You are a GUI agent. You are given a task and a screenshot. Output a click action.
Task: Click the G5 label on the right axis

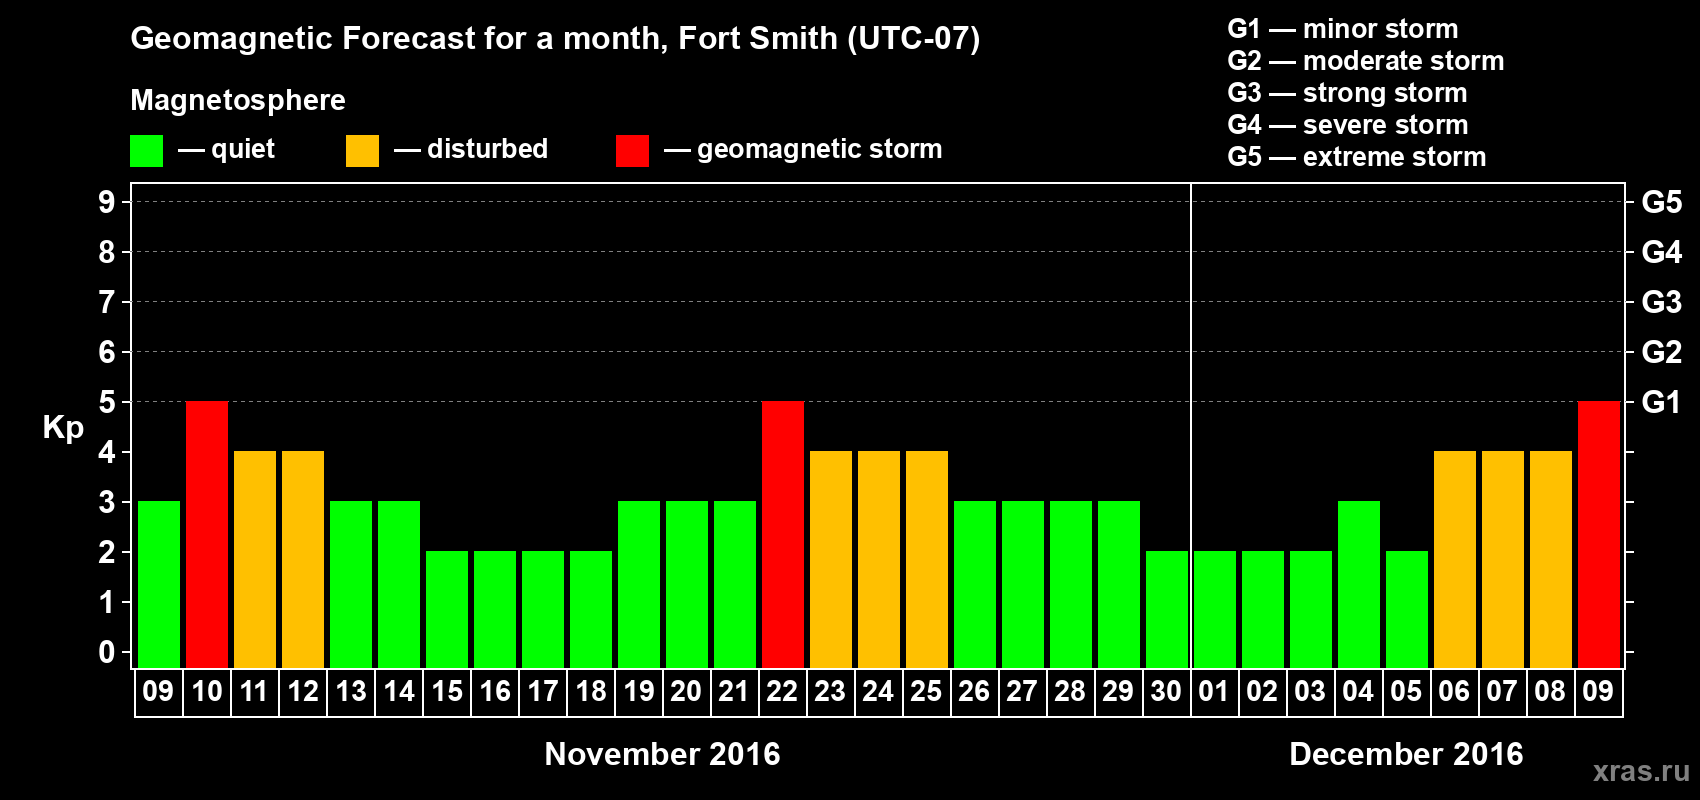1662,202
